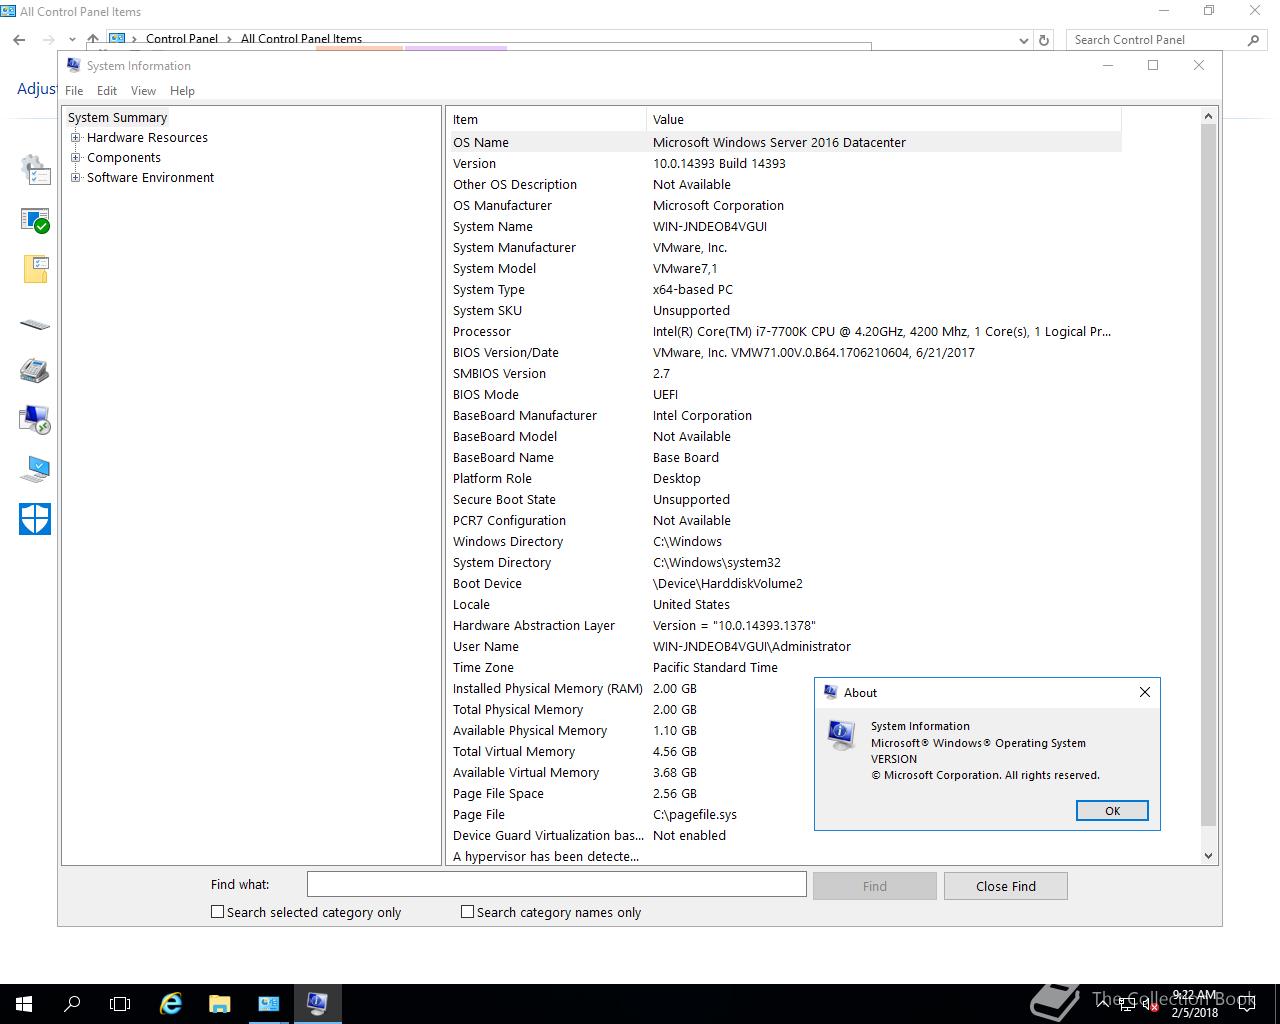The height and width of the screenshot is (1024, 1280).
Task: Open Administrative Tools icon in Control Panel
Action: tap(35, 170)
